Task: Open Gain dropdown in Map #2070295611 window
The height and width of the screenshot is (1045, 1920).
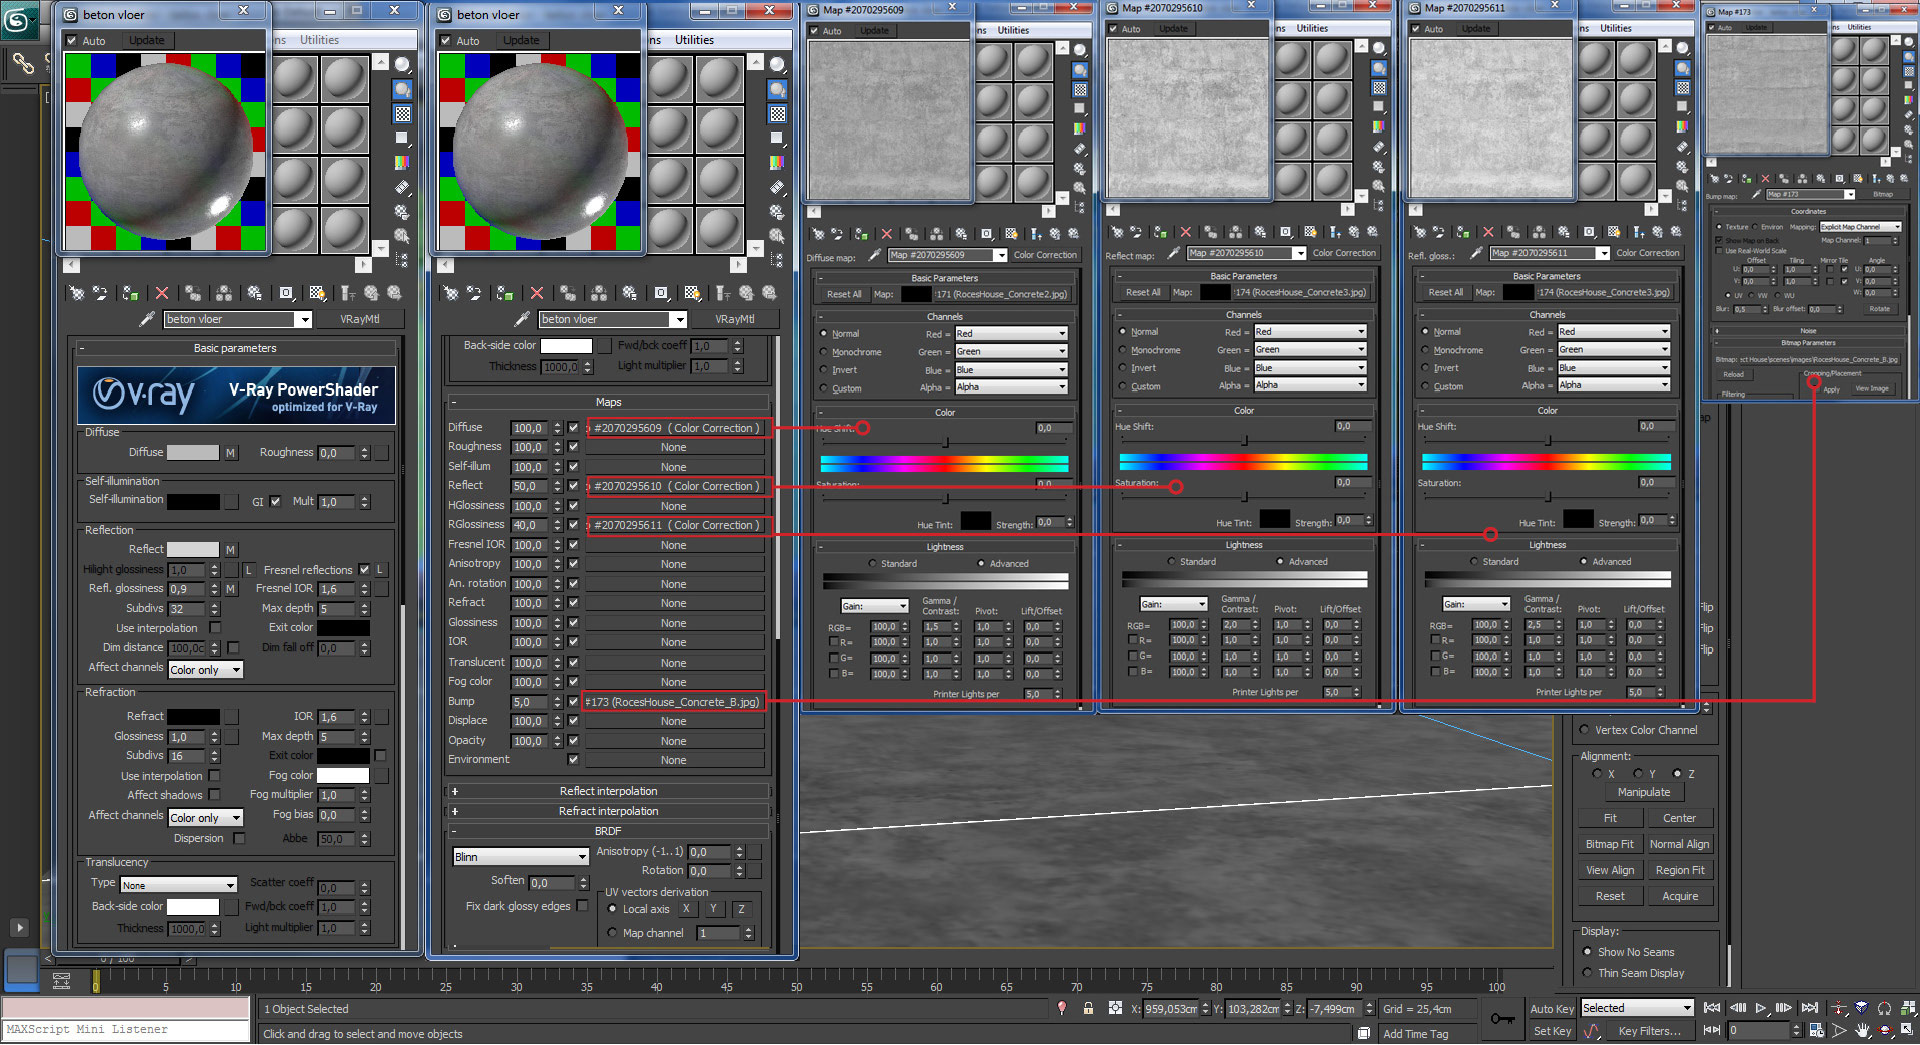Action: pyautogui.click(x=1475, y=604)
